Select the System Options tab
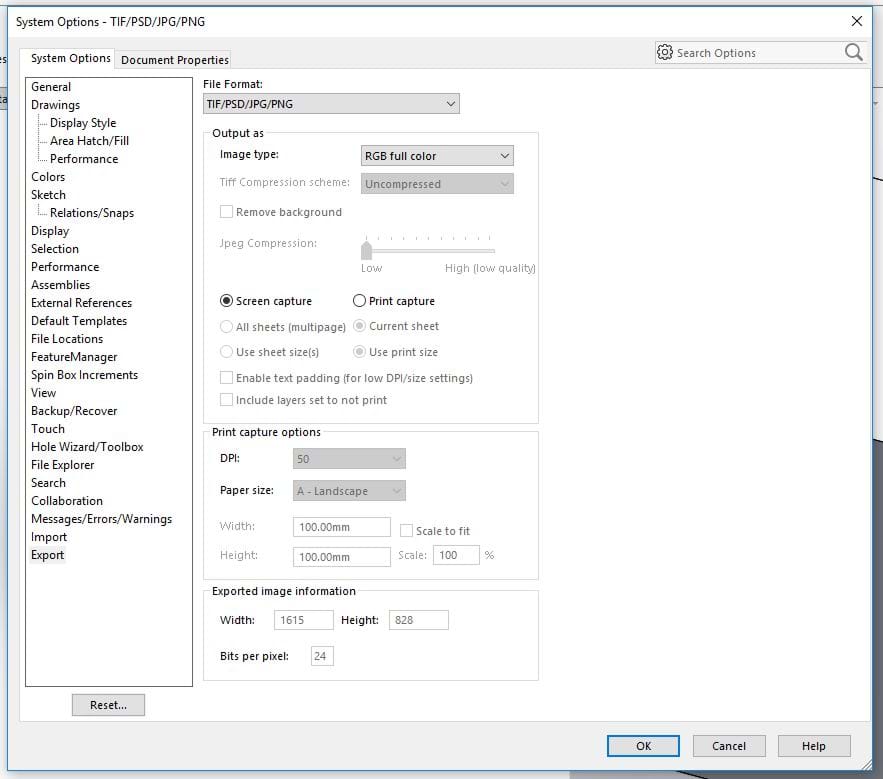 pyautogui.click(x=70, y=59)
